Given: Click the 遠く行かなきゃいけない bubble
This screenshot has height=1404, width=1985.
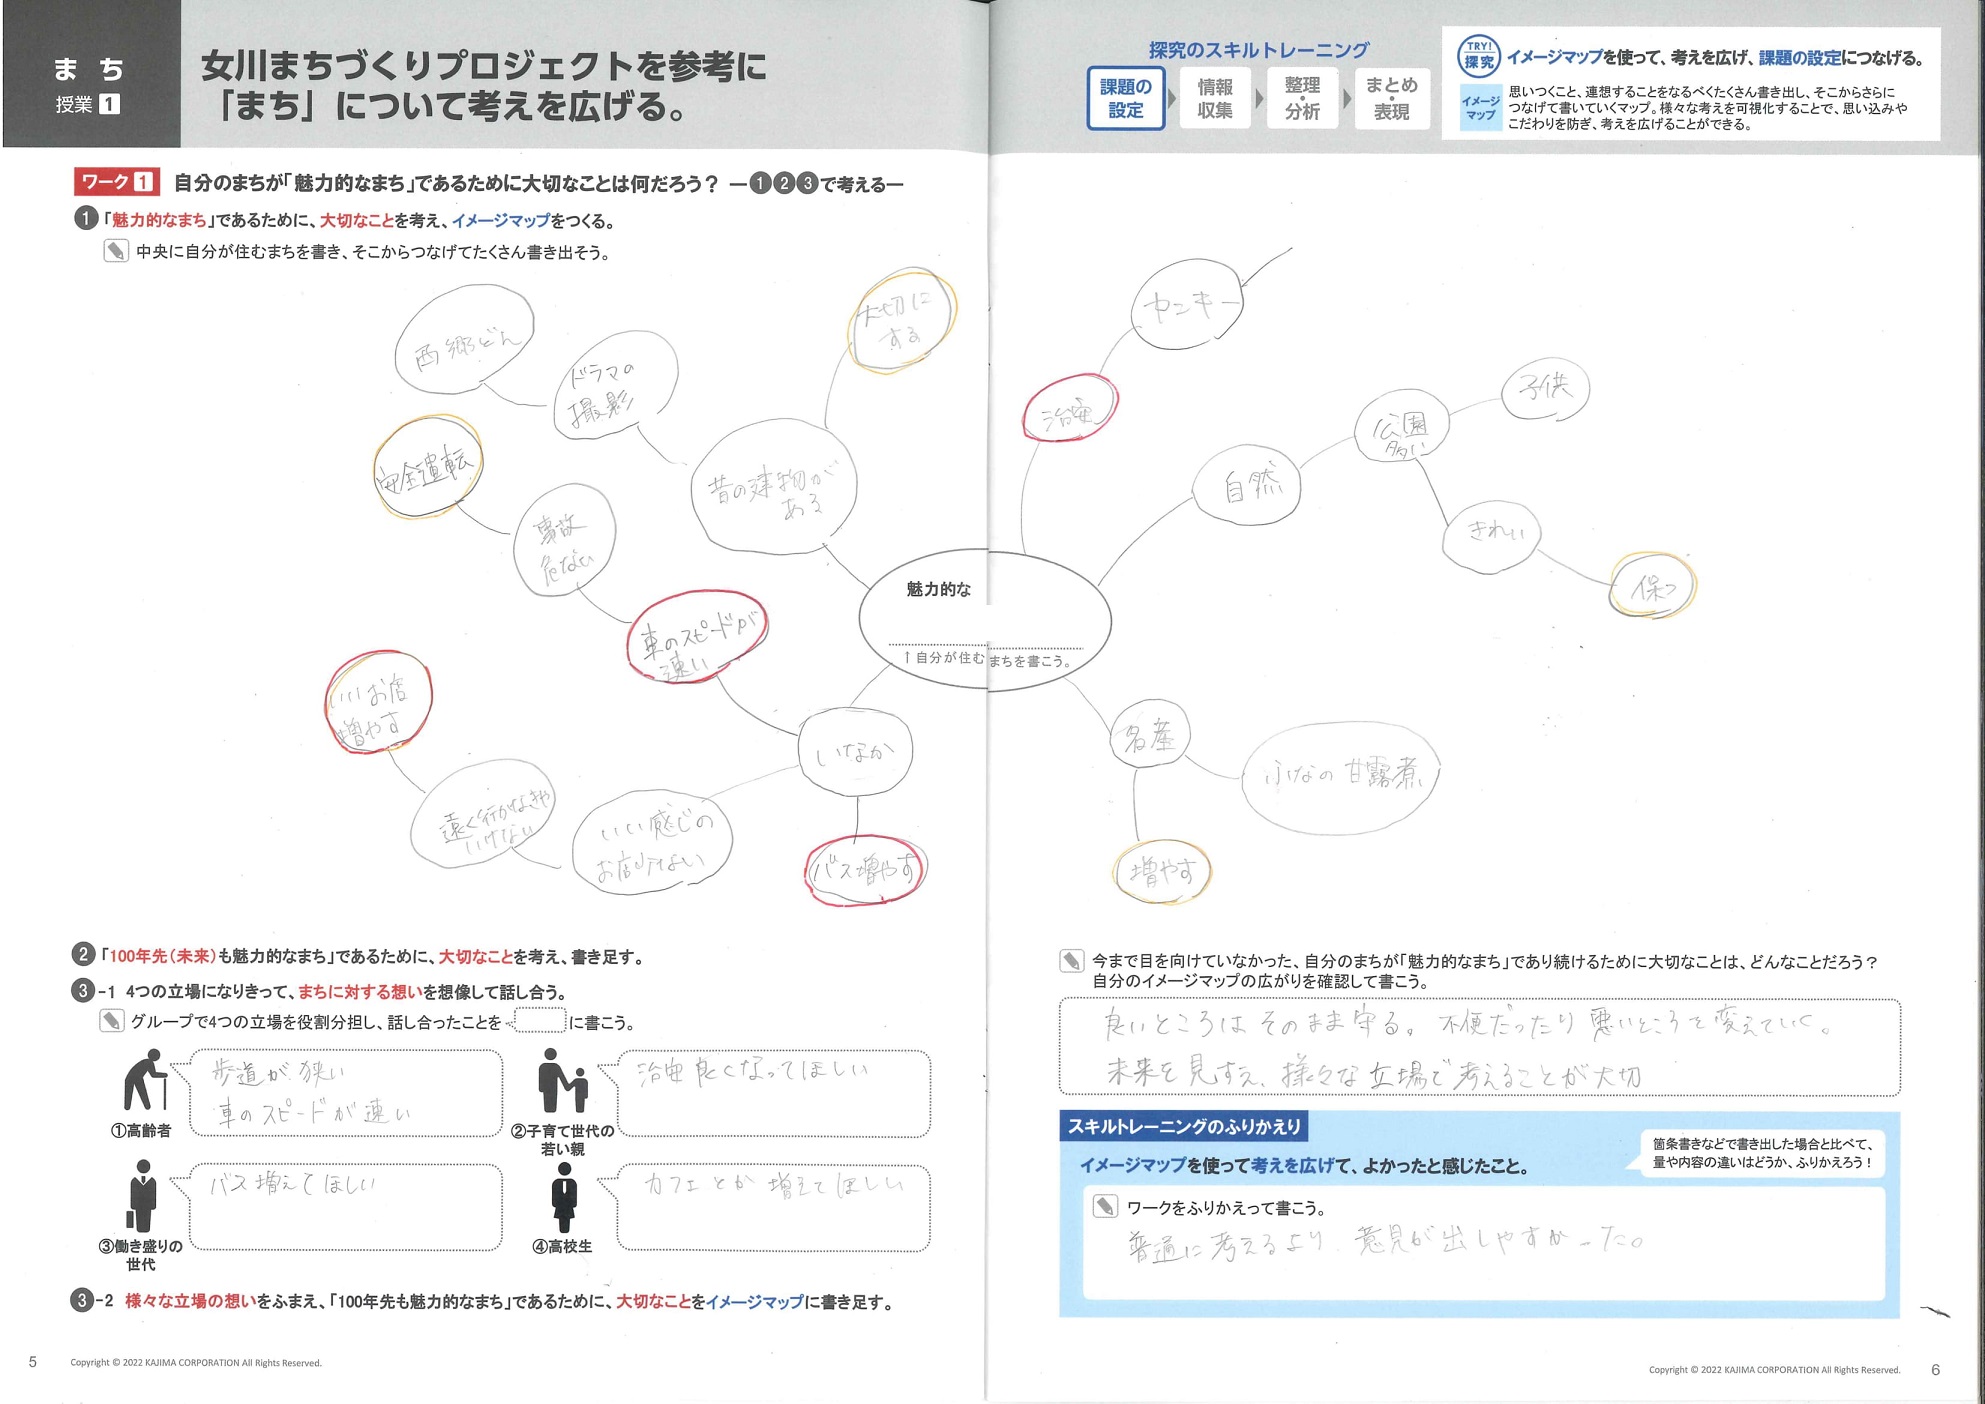Looking at the screenshot, I should tap(485, 814).
